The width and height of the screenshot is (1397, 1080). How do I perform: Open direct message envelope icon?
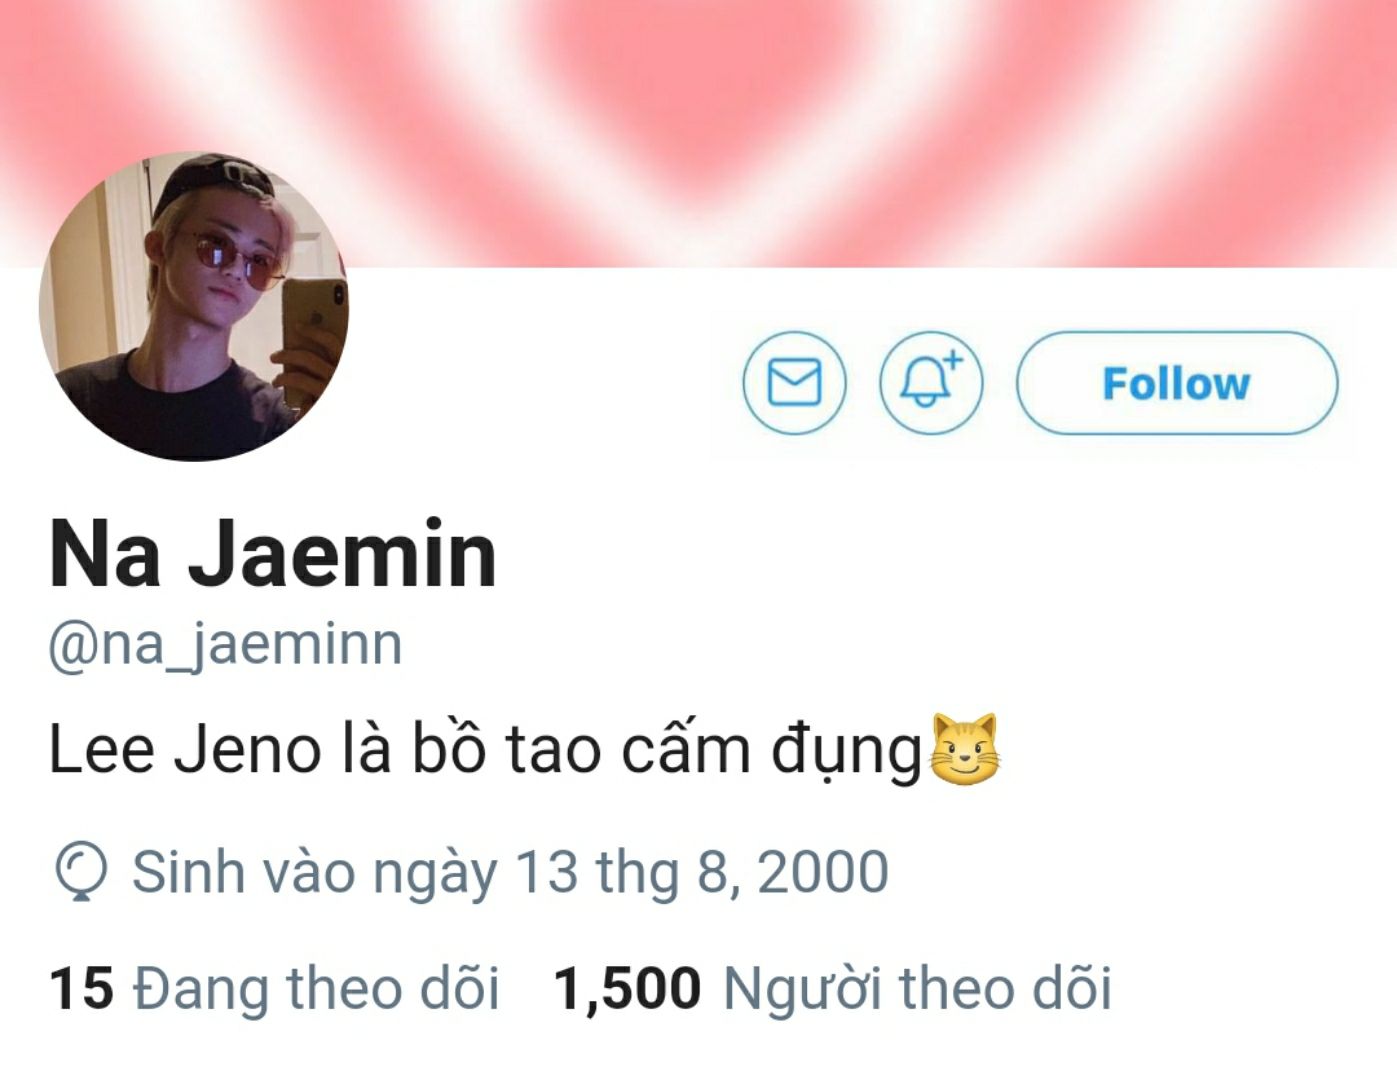795,383
